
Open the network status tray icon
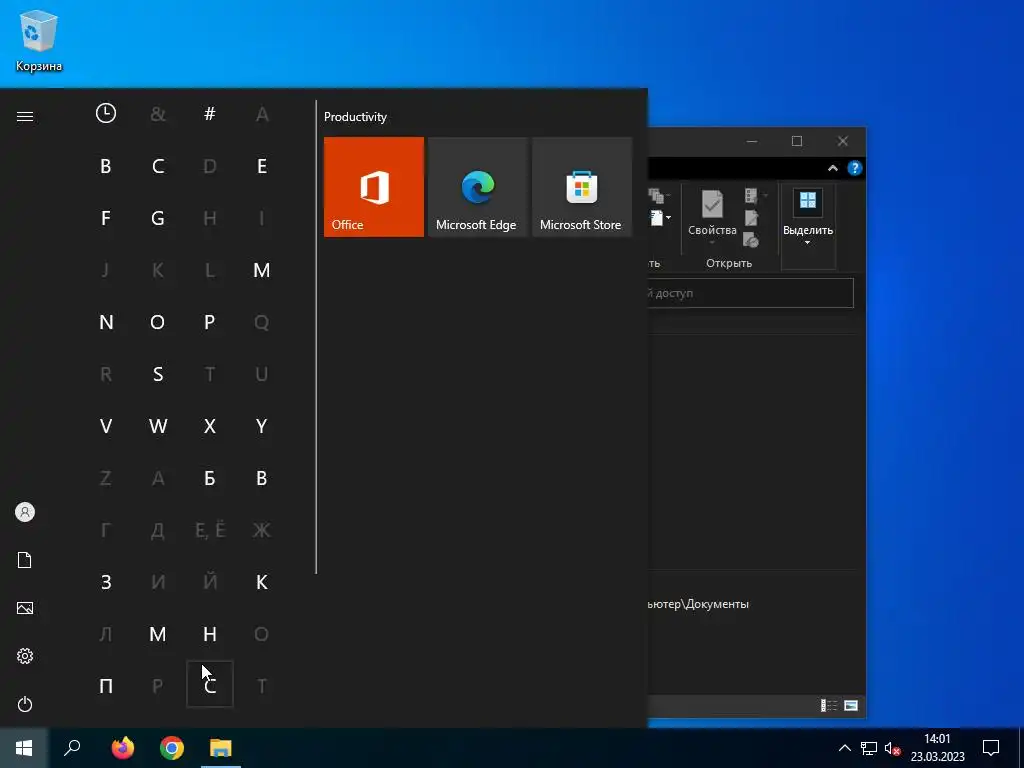point(869,748)
